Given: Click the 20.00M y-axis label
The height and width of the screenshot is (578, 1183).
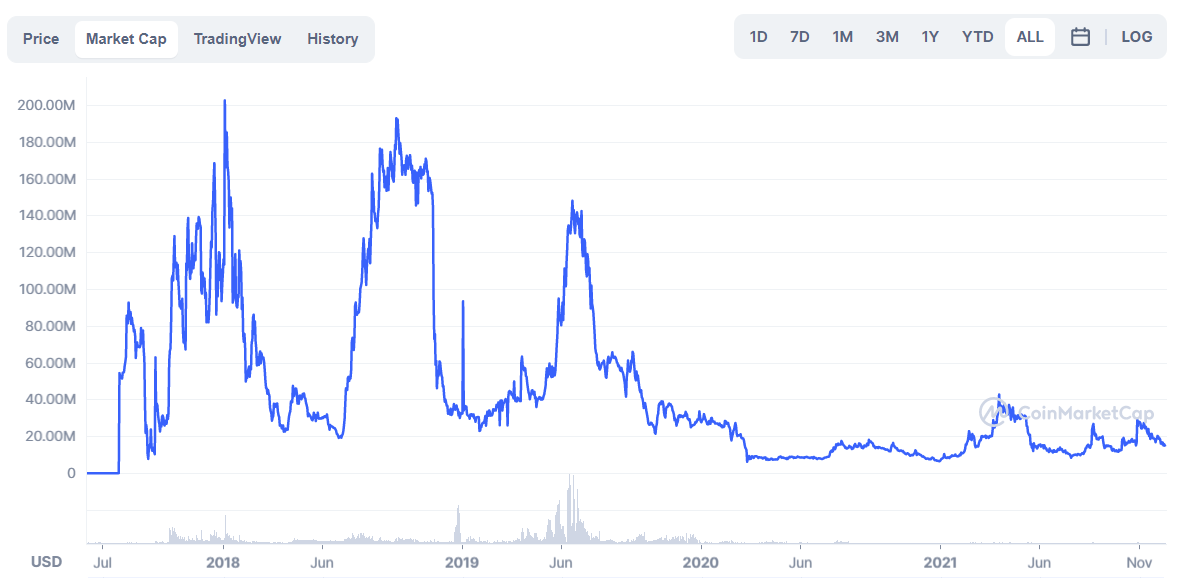Looking at the screenshot, I should [49, 437].
